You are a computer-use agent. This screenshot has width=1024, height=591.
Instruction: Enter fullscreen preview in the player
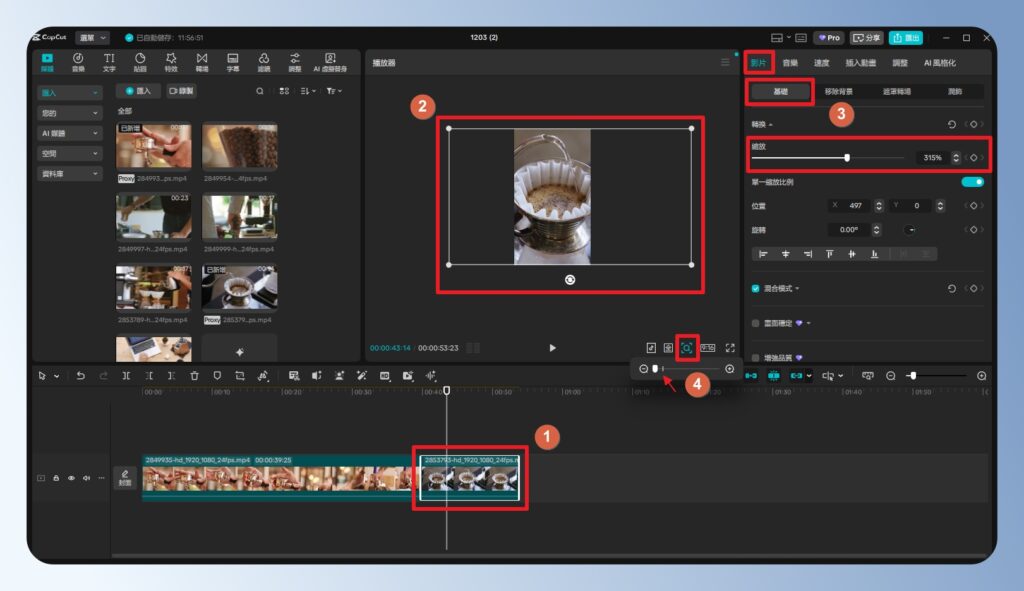pyautogui.click(x=730, y=348)
